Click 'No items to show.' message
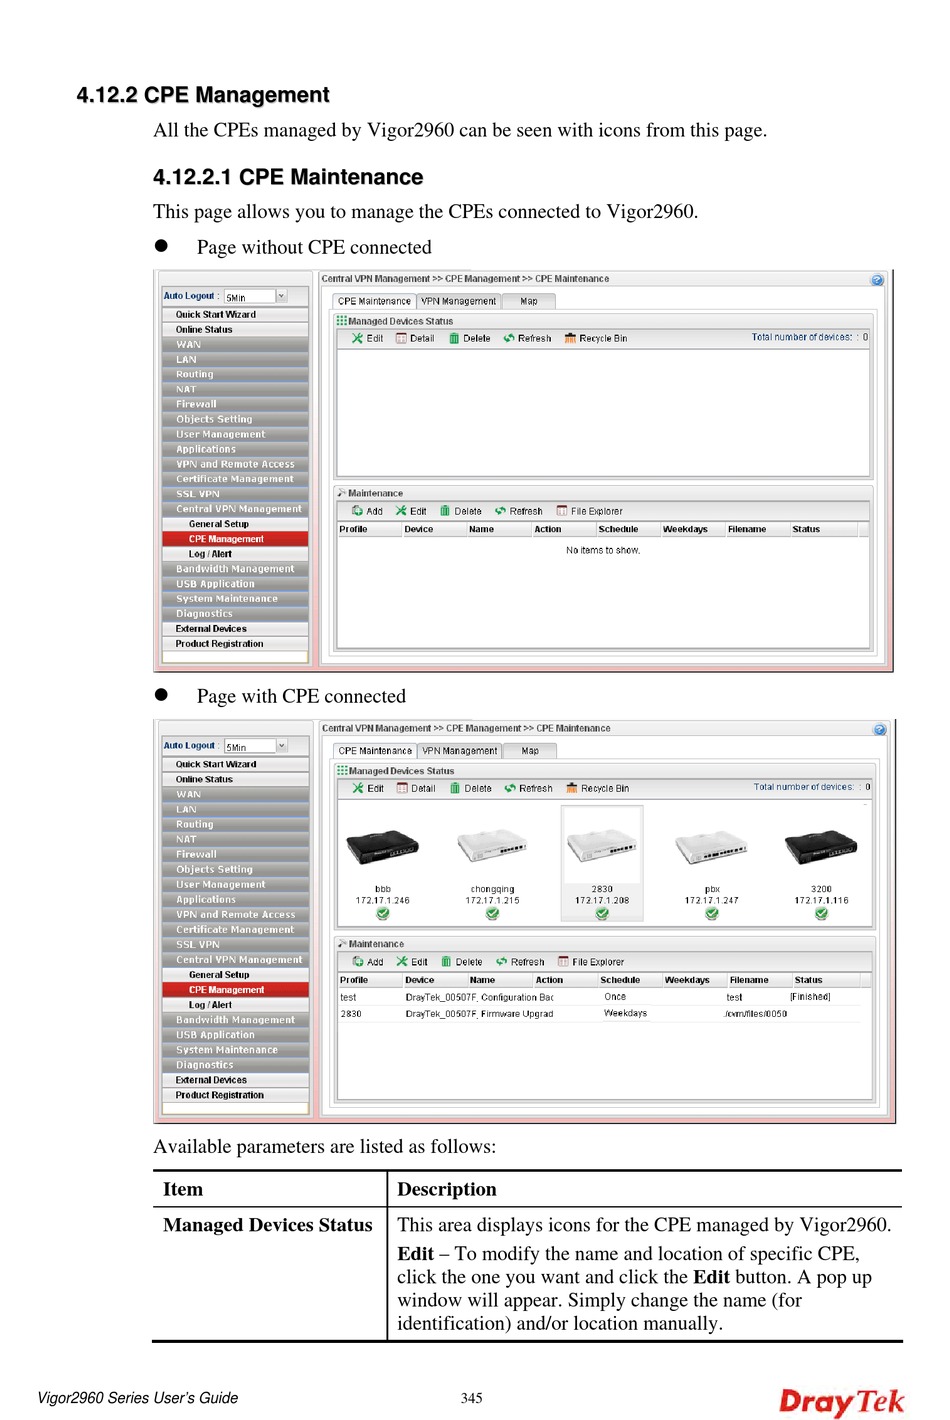 (x=603, y=550)
